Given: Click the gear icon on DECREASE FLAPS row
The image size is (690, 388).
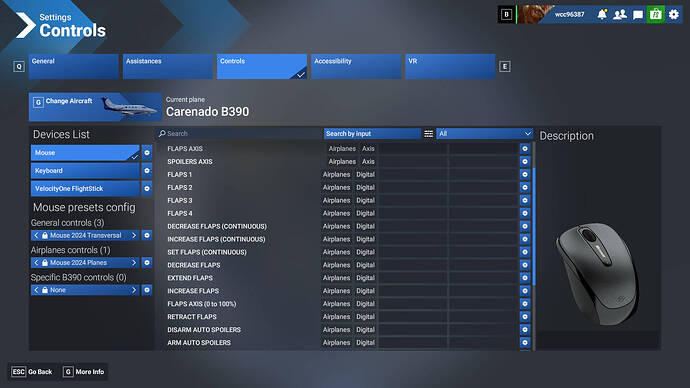Looking at the screenshot, I should [525, 265].
